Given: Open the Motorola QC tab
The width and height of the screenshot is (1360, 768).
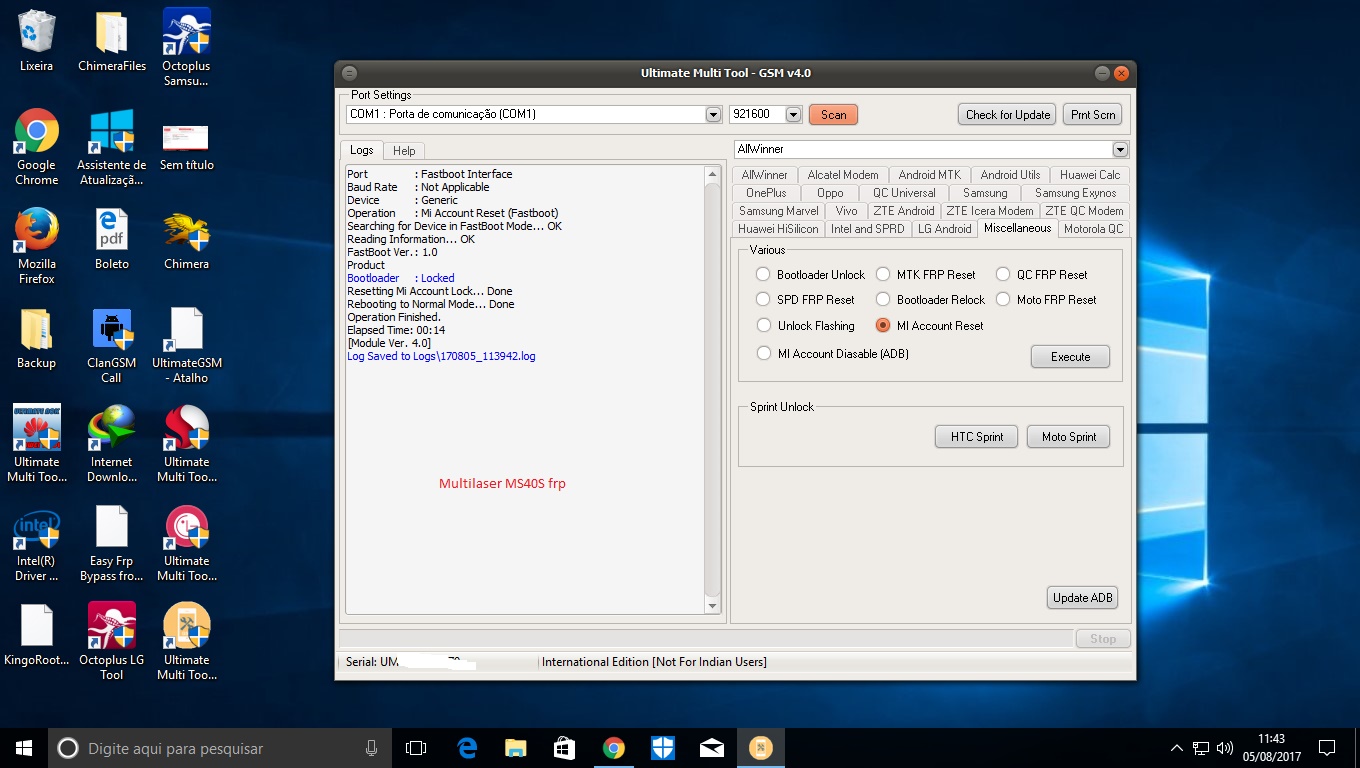Looking at the screenshot, I should click(1093, 228).
